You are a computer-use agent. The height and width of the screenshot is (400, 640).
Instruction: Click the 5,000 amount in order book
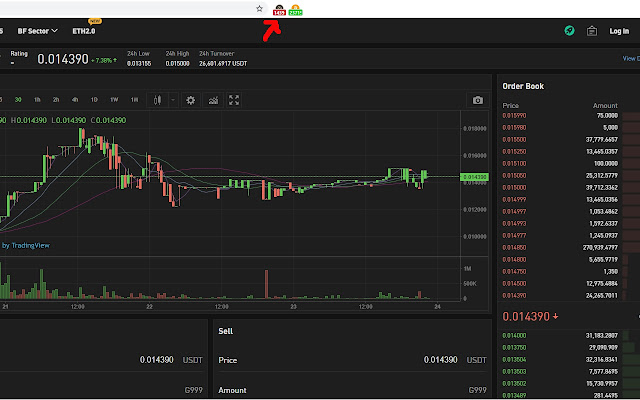click(610, 128)
